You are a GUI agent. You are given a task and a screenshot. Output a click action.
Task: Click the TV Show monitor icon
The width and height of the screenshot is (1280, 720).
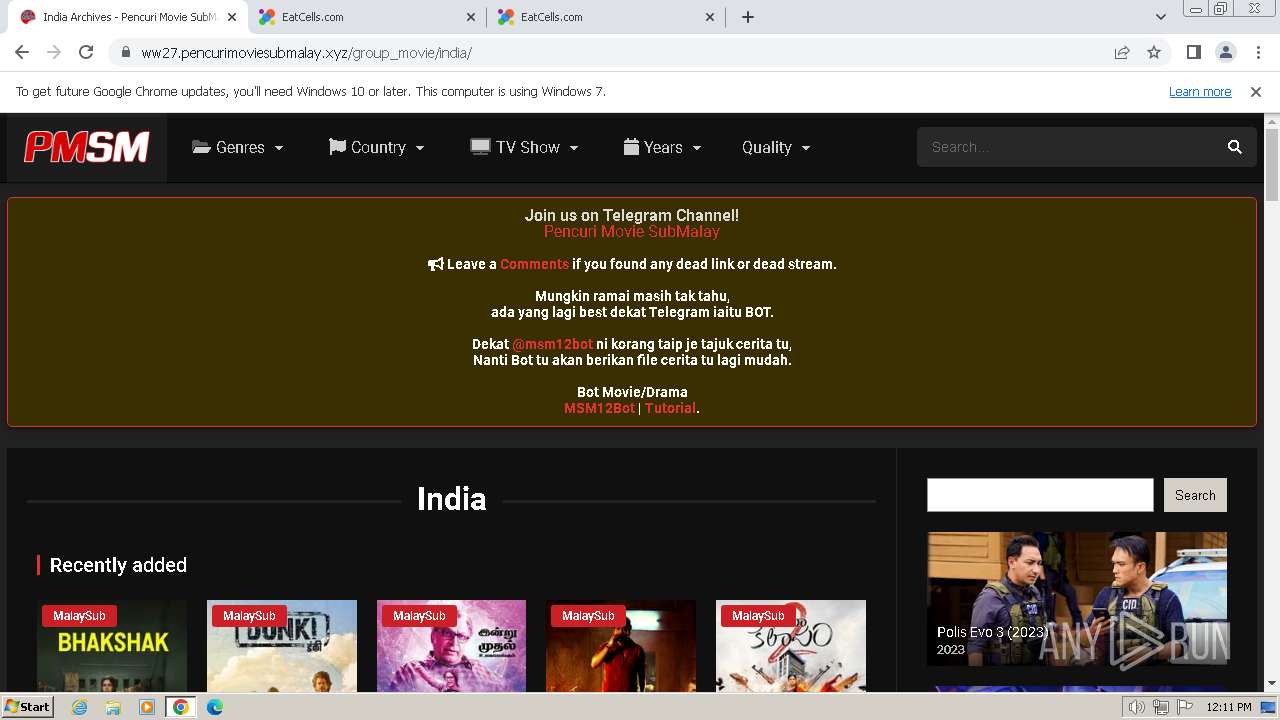(480, 147)
